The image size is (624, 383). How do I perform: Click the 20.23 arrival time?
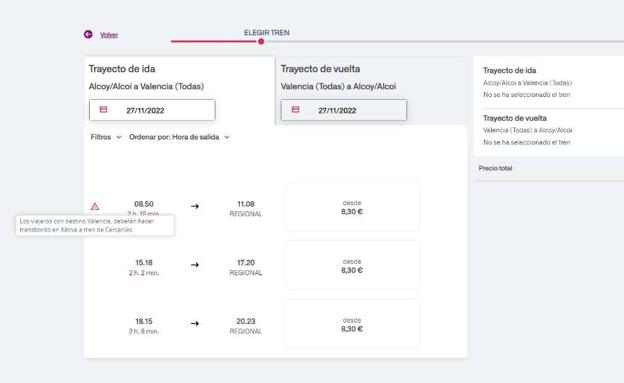pos(246,321)
